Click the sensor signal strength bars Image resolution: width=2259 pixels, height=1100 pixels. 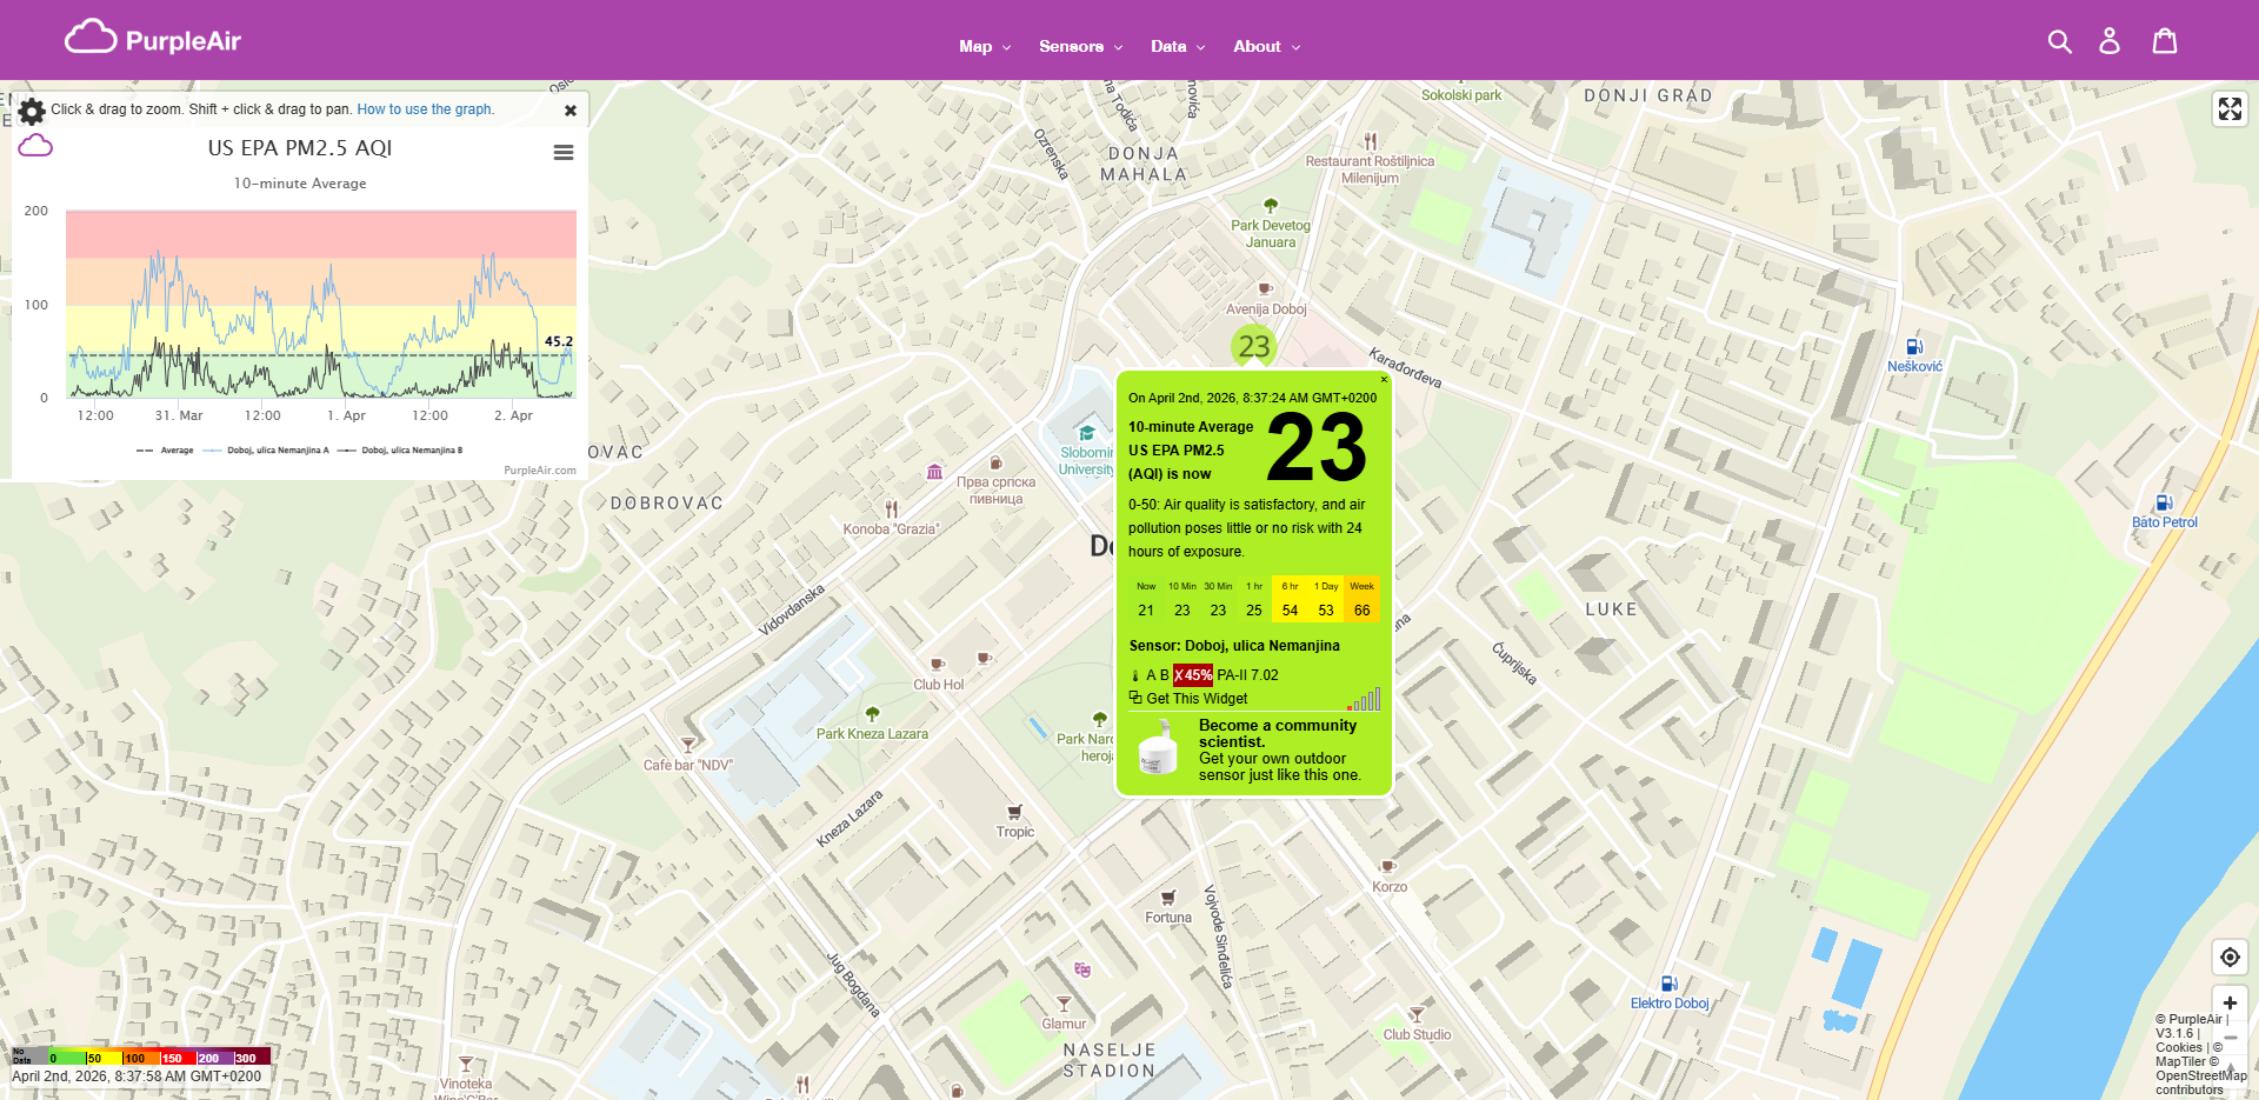pos(1365,699)
